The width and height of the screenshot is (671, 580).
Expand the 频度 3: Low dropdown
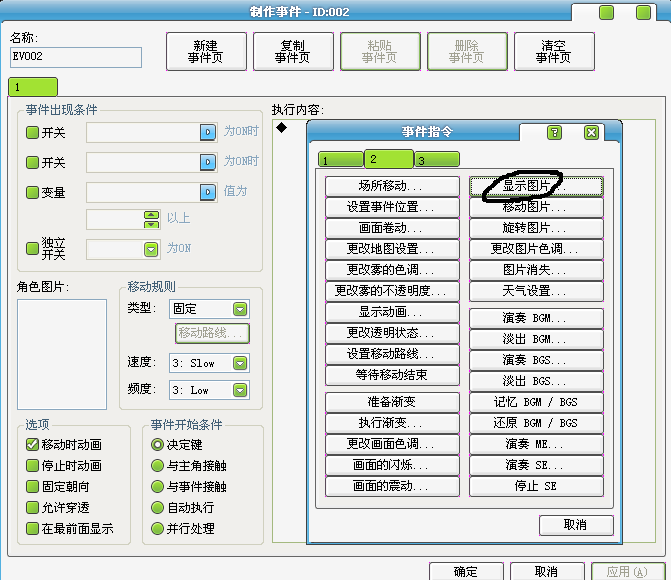click(240, 390)
